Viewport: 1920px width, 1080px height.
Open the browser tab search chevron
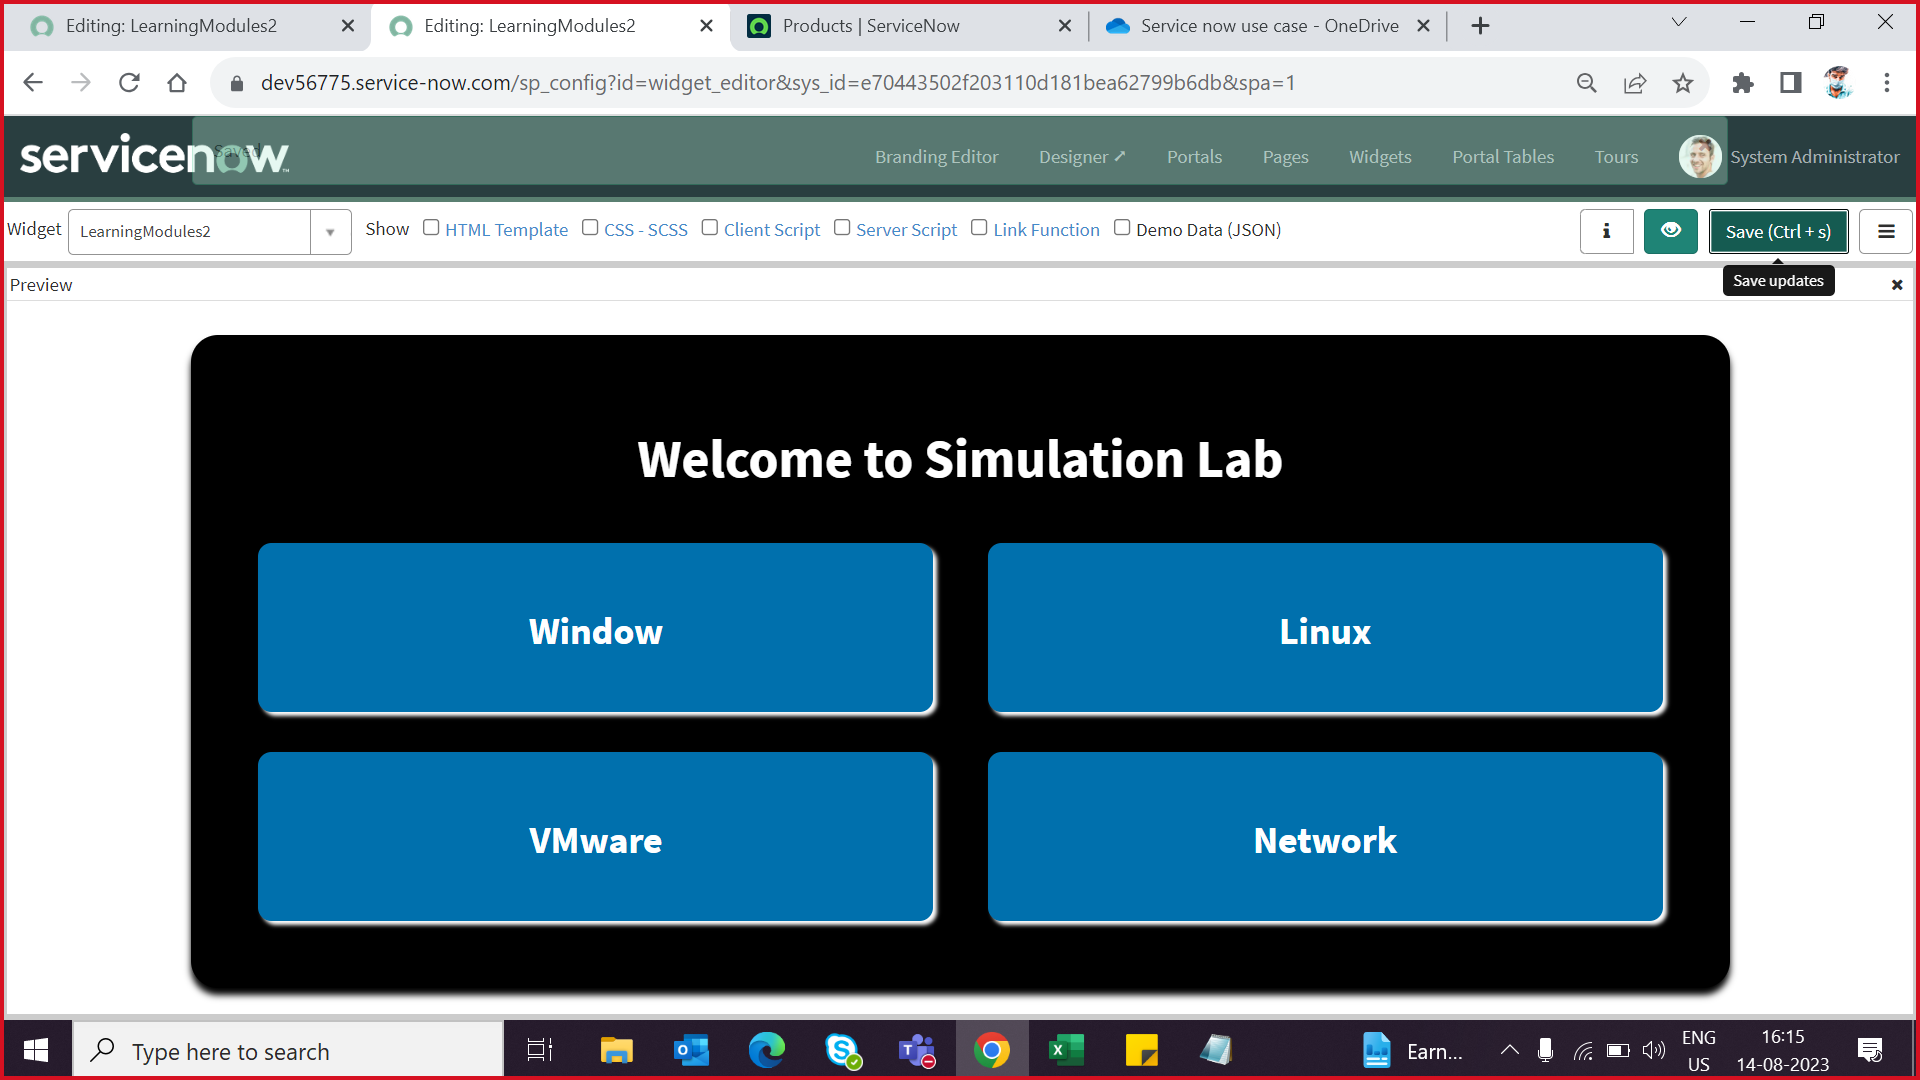click(x=1678, y=21)
